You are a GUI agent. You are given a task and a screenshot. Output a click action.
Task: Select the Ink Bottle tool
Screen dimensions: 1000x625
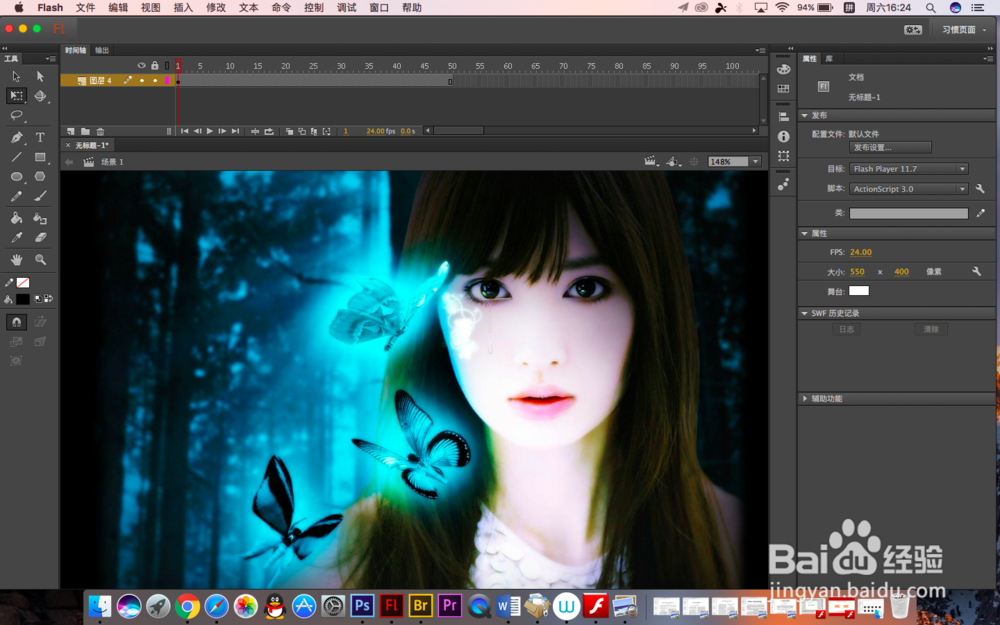point(40,218)
